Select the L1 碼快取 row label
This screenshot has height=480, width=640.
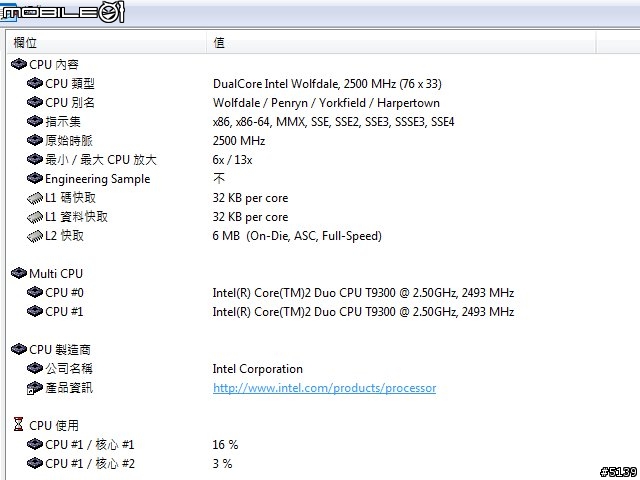71,198
